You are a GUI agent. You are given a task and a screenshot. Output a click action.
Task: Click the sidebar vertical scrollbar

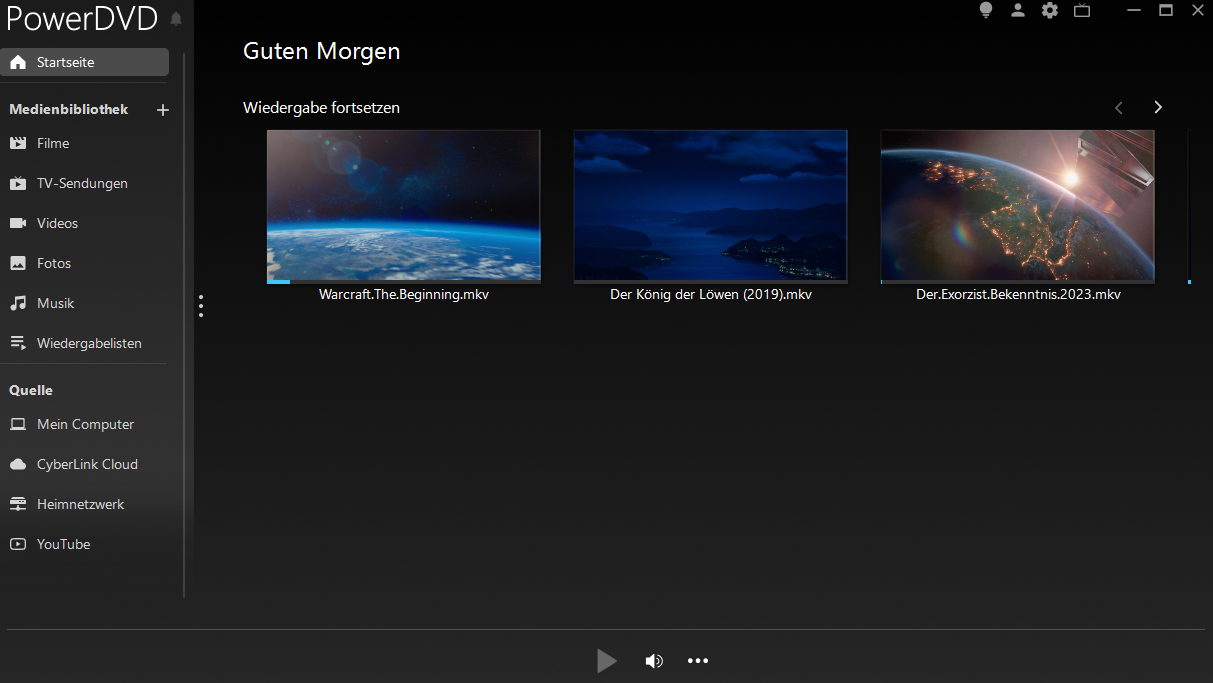pos(184,325)
